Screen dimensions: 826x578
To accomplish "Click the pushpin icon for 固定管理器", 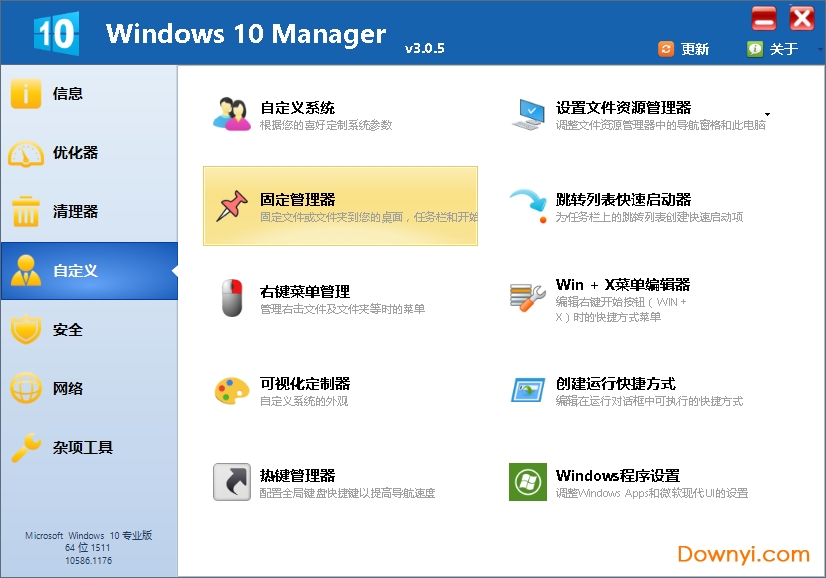I will (x=232, y=206).
